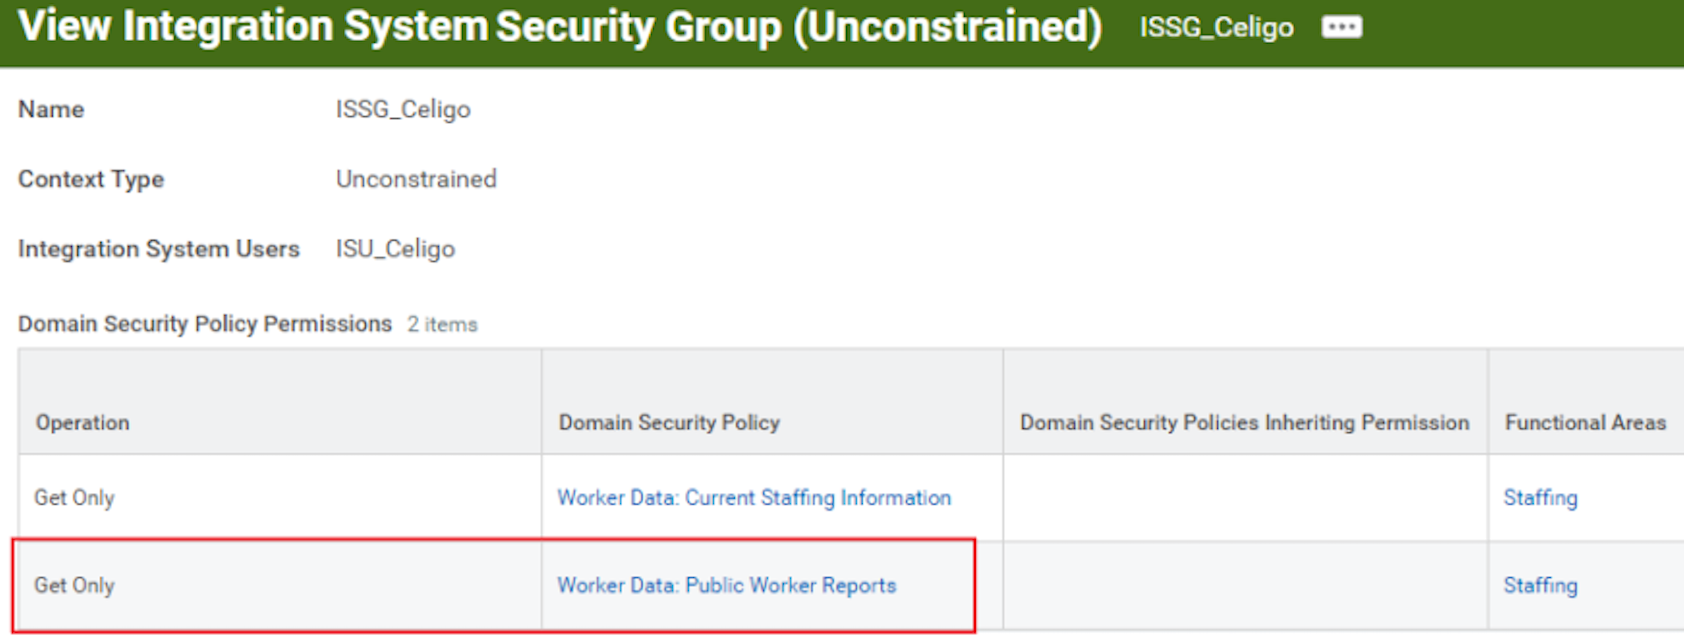Click ISSG_Celigo in the green header
This screenshot has height=640, width=1684.
[x=1216, y=27]
